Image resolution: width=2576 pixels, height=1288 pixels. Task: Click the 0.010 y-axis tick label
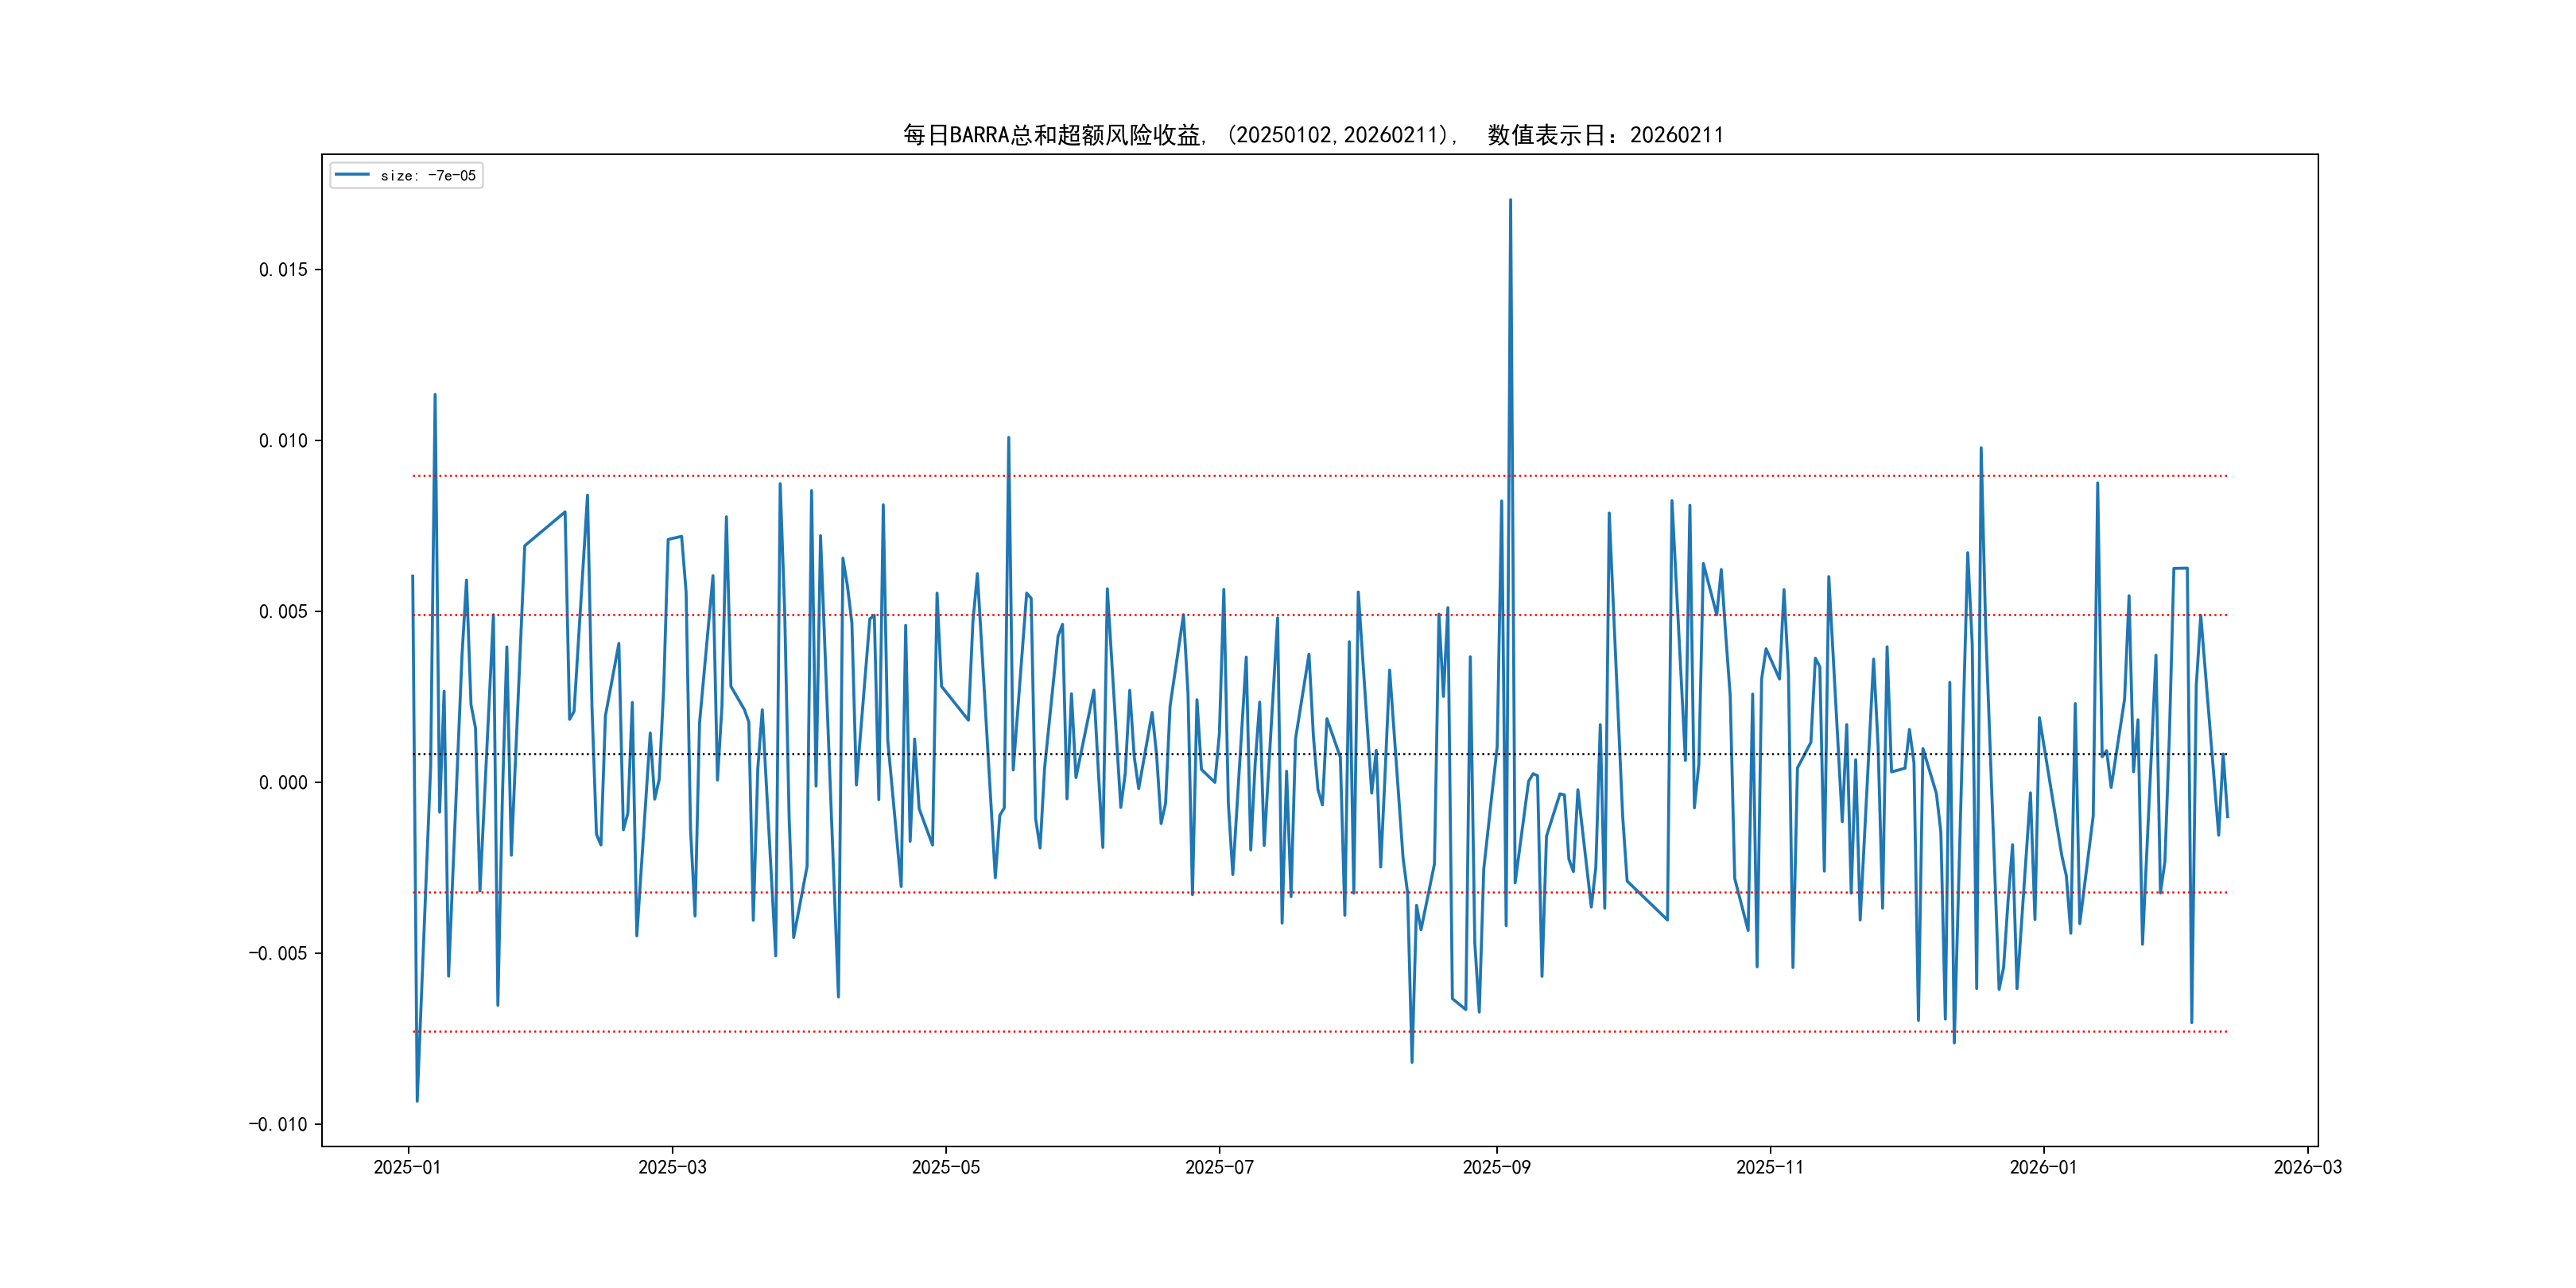pyautogui.click(x=283, y=441)
